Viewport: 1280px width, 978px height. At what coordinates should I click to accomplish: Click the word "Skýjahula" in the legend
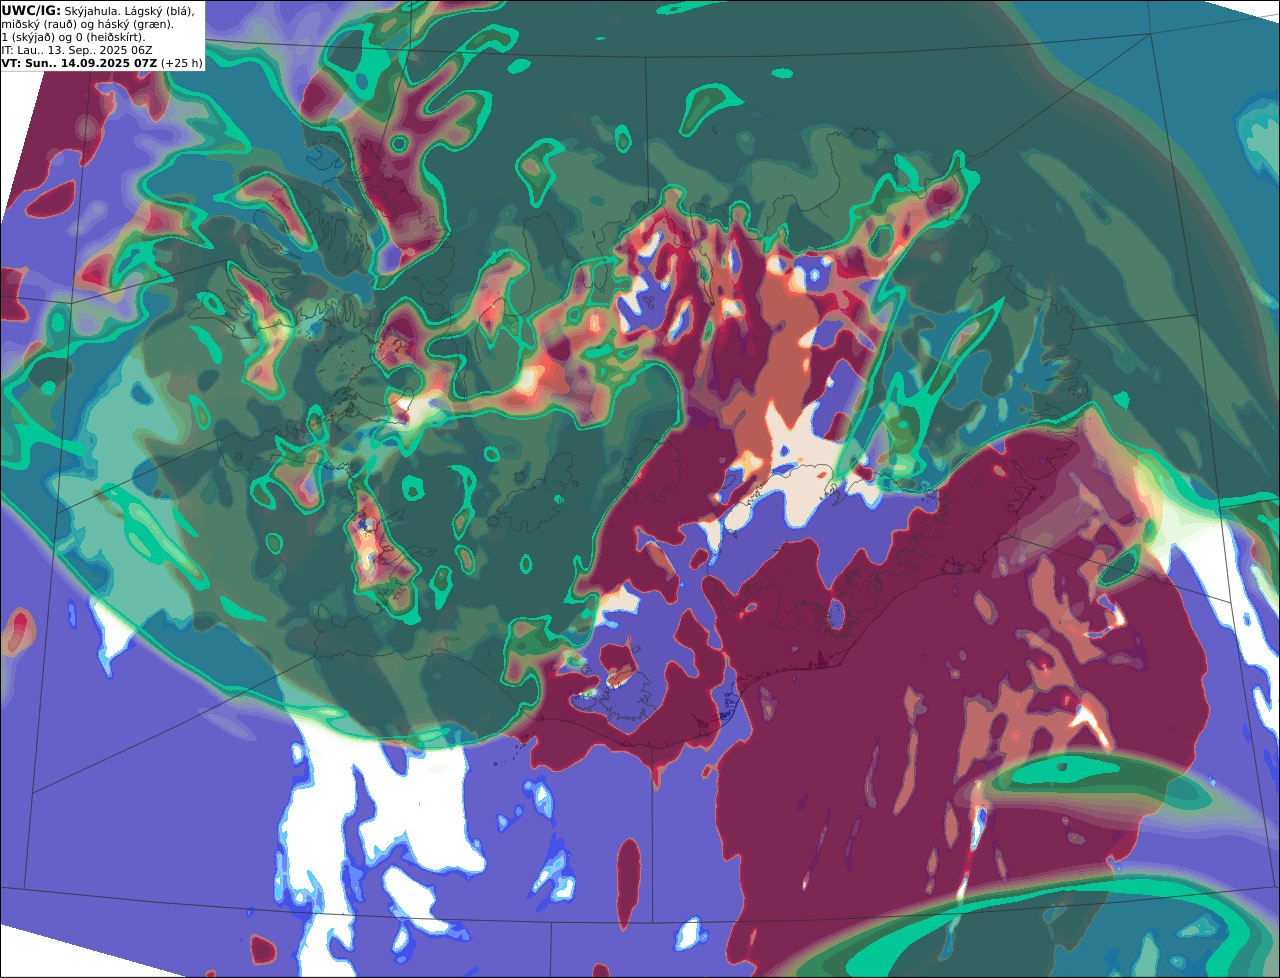(x=91, y=12)
